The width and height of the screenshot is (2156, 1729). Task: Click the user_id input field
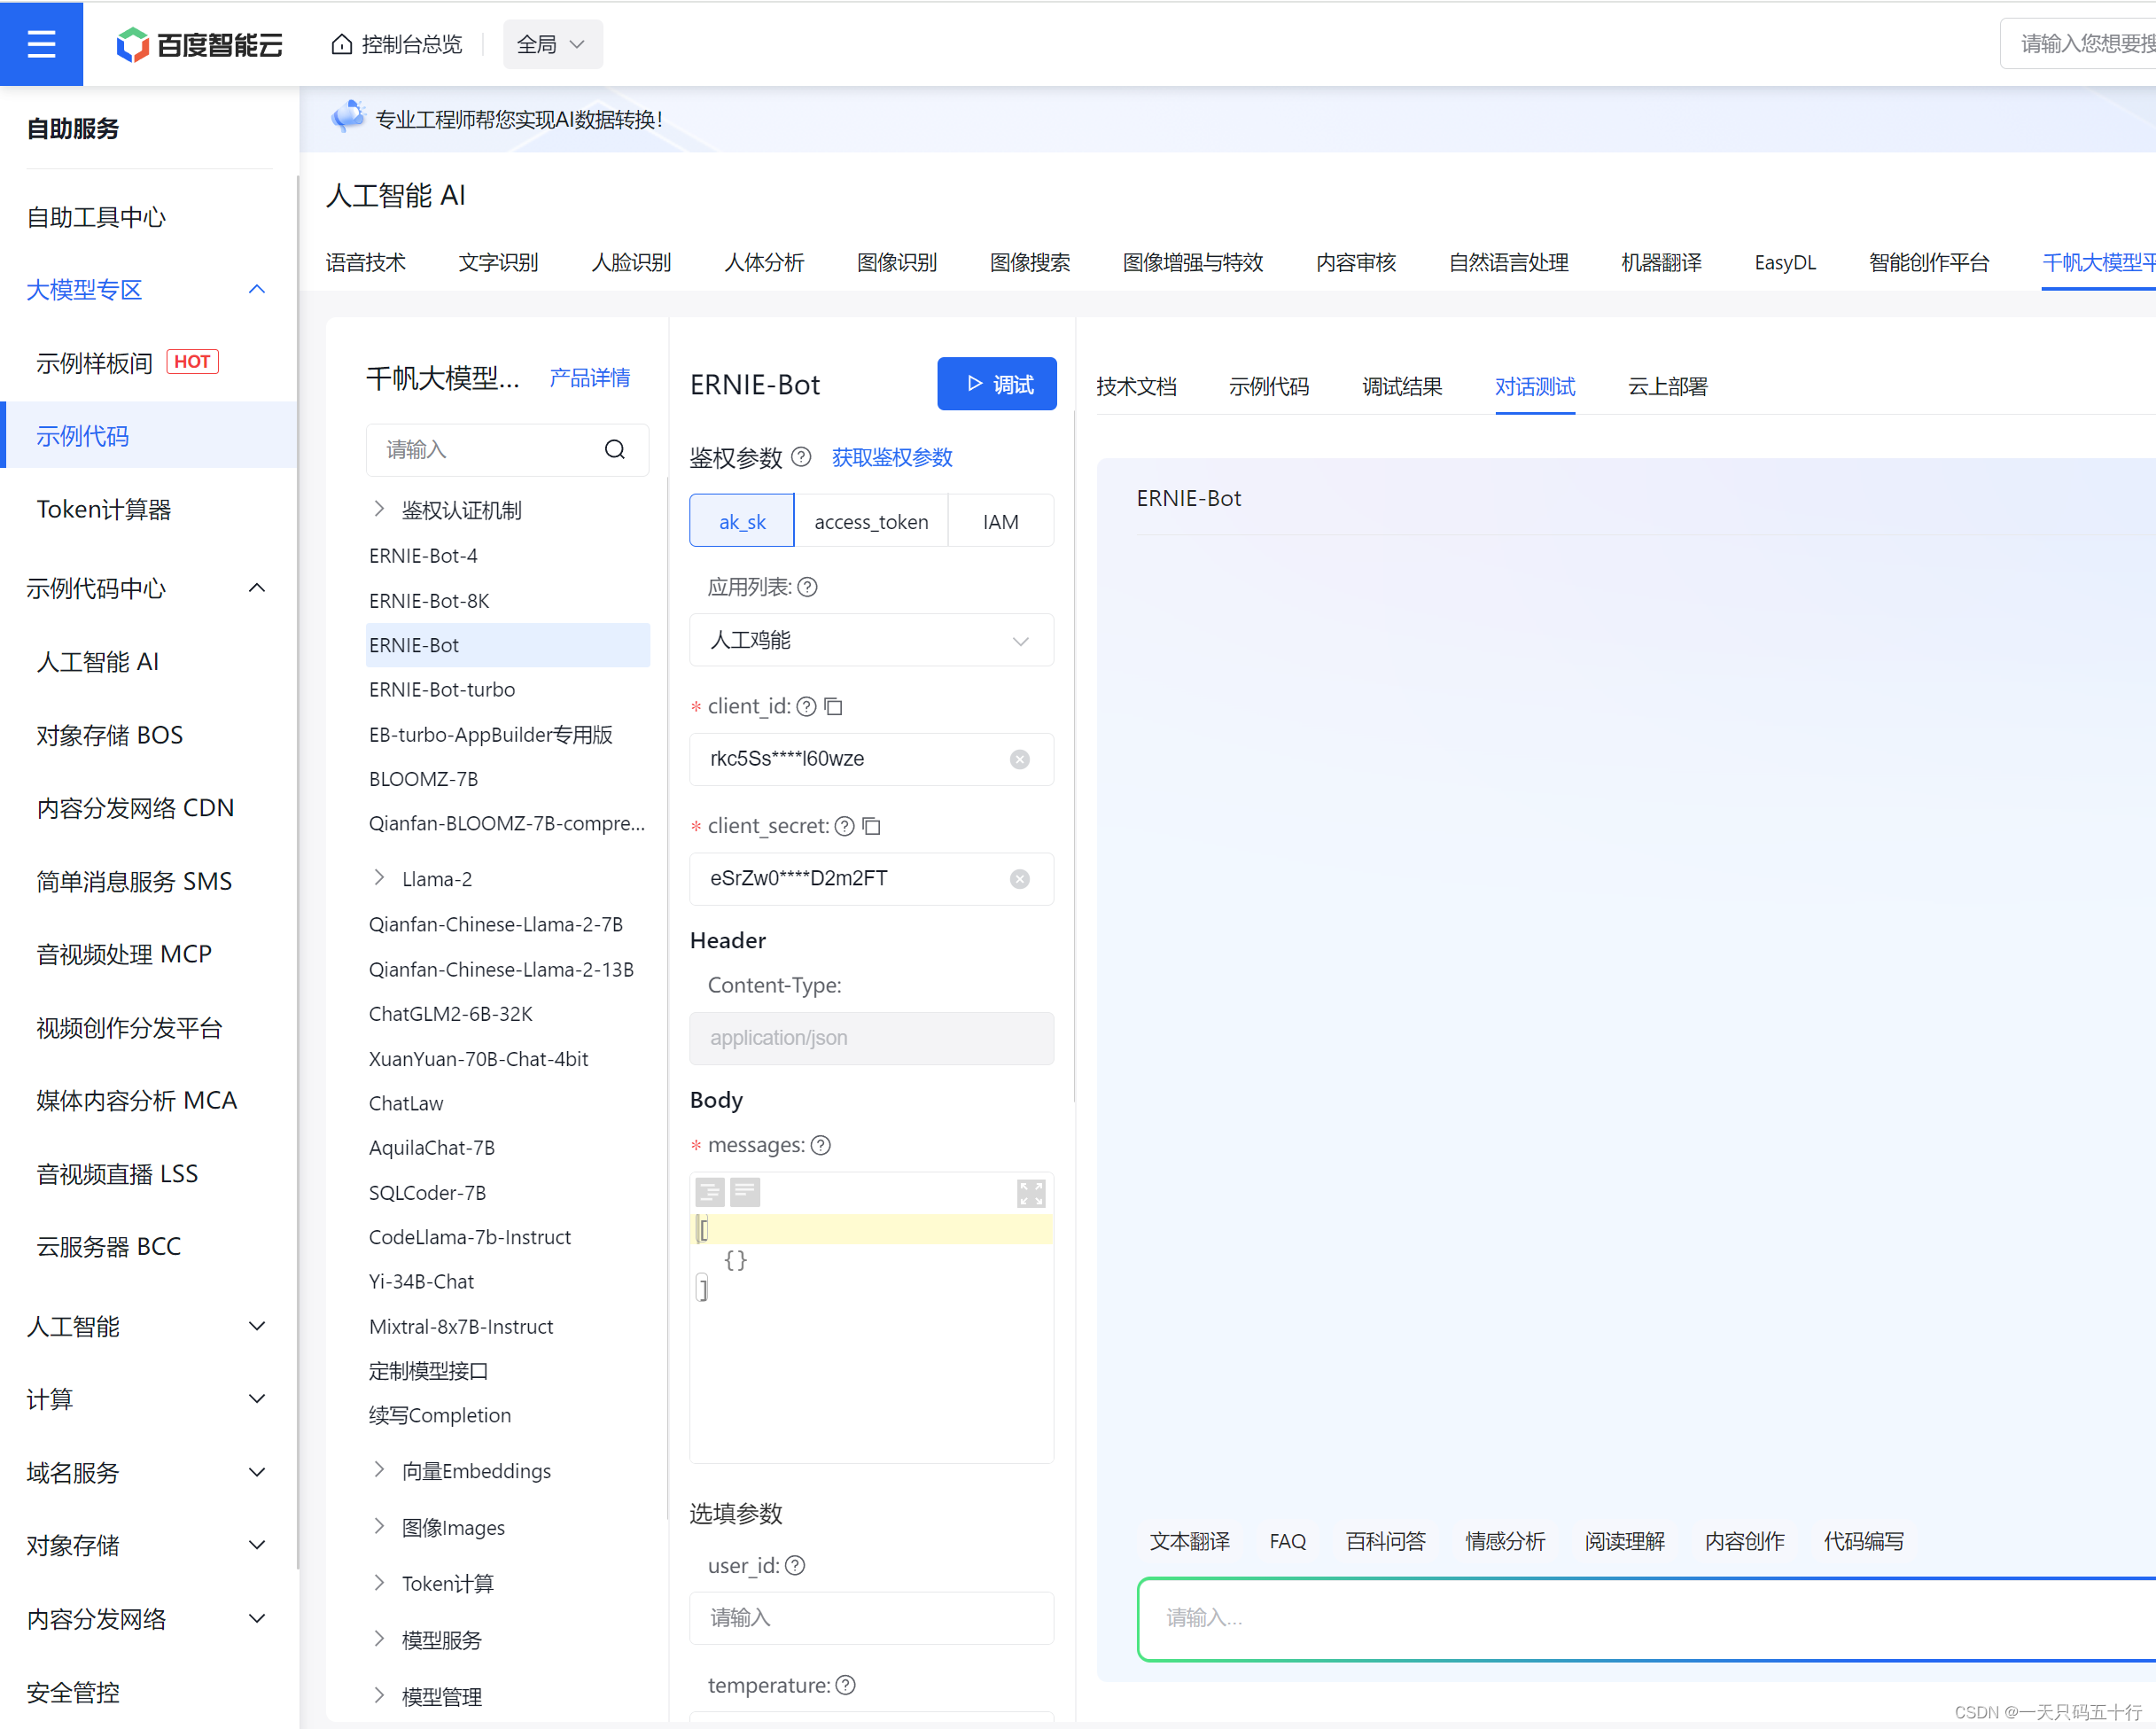click(x=870, y=1617)
